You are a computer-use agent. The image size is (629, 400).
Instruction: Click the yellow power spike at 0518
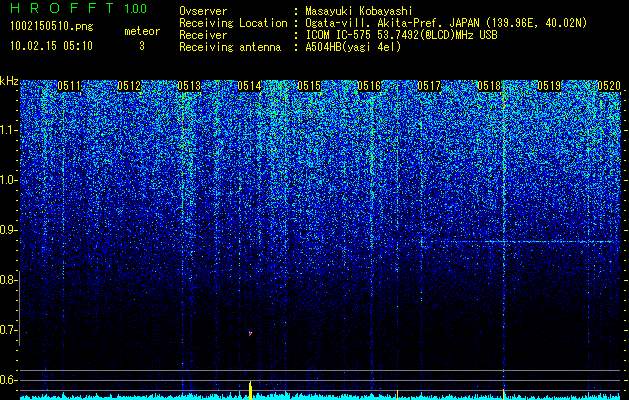(503, 394)
